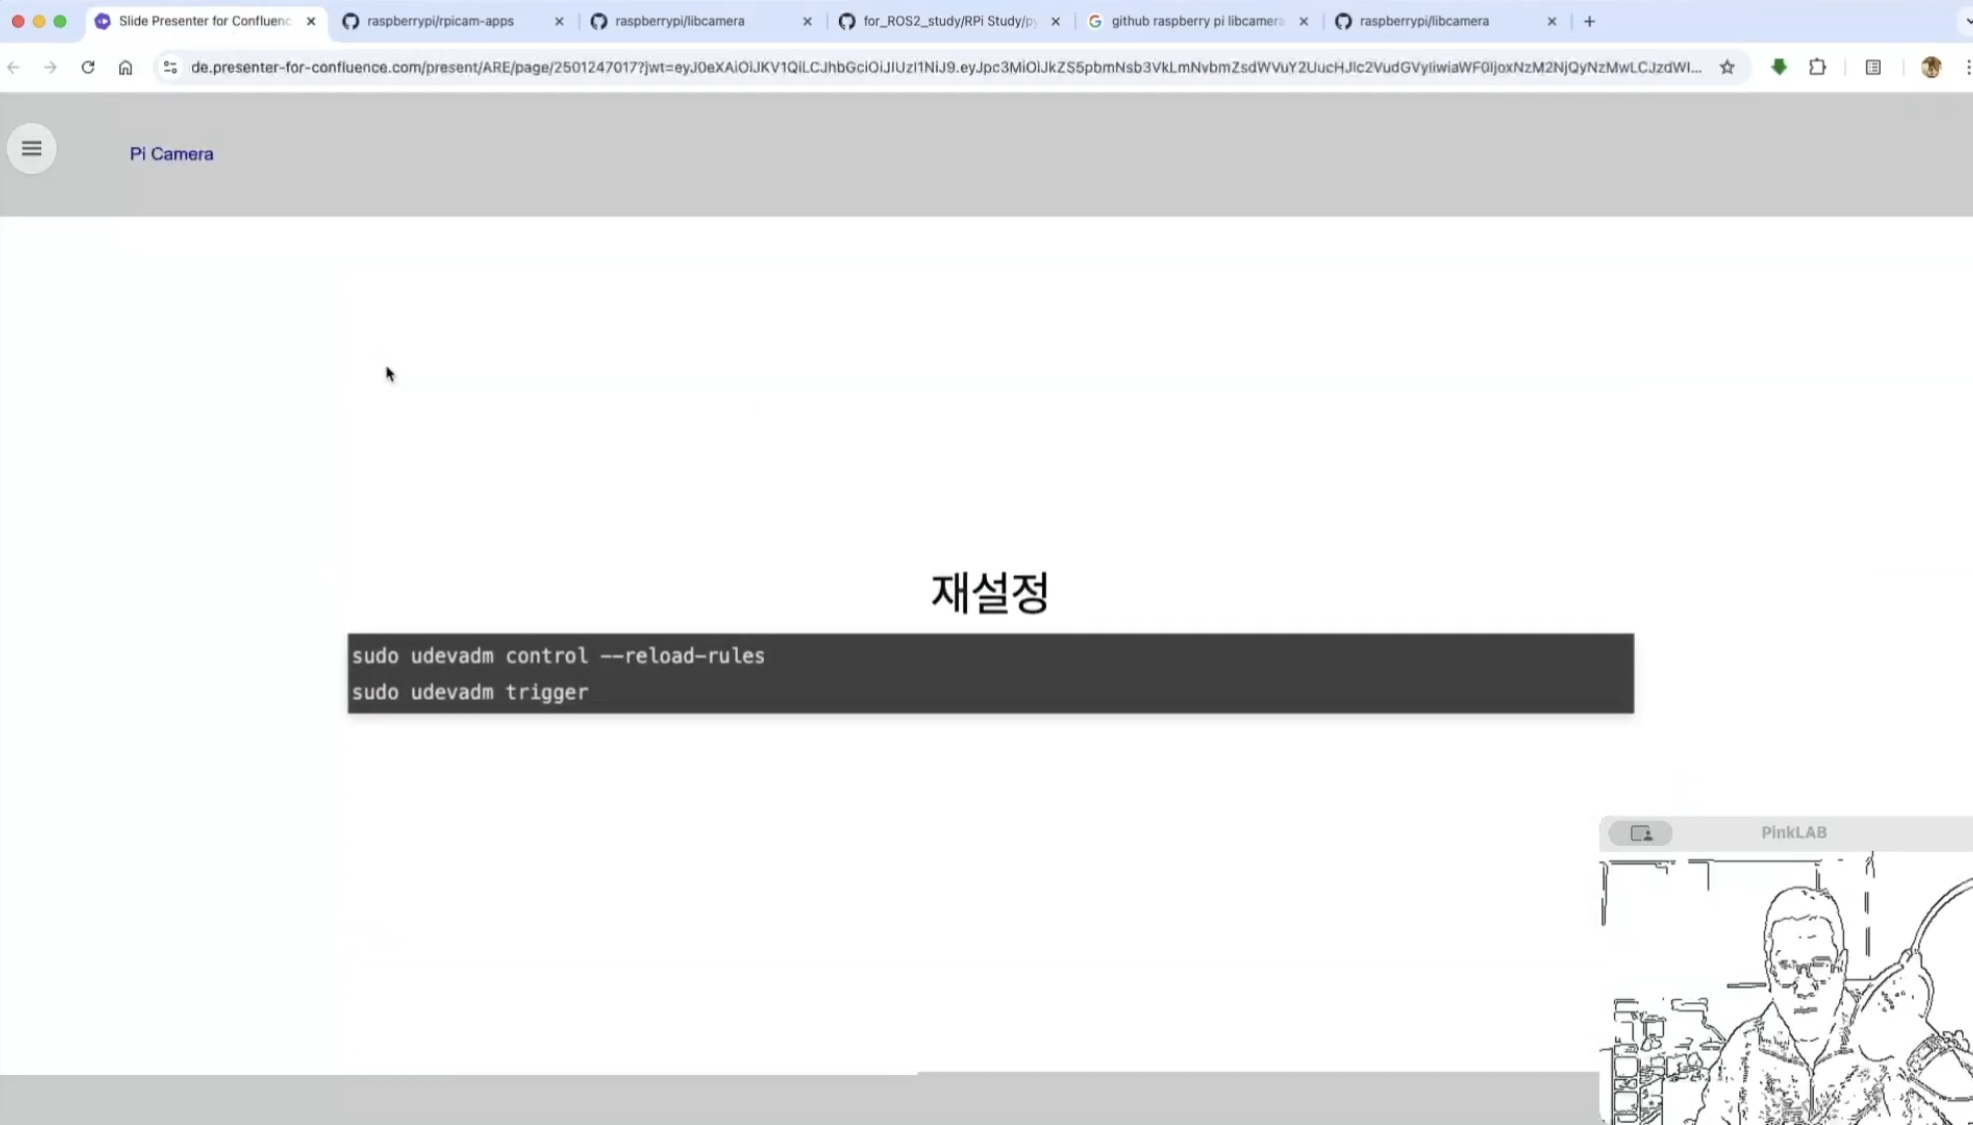This screenshot has width=1973, height=1125.
Task: Toggle the browser side panel icon
Action: point(1873,67)
